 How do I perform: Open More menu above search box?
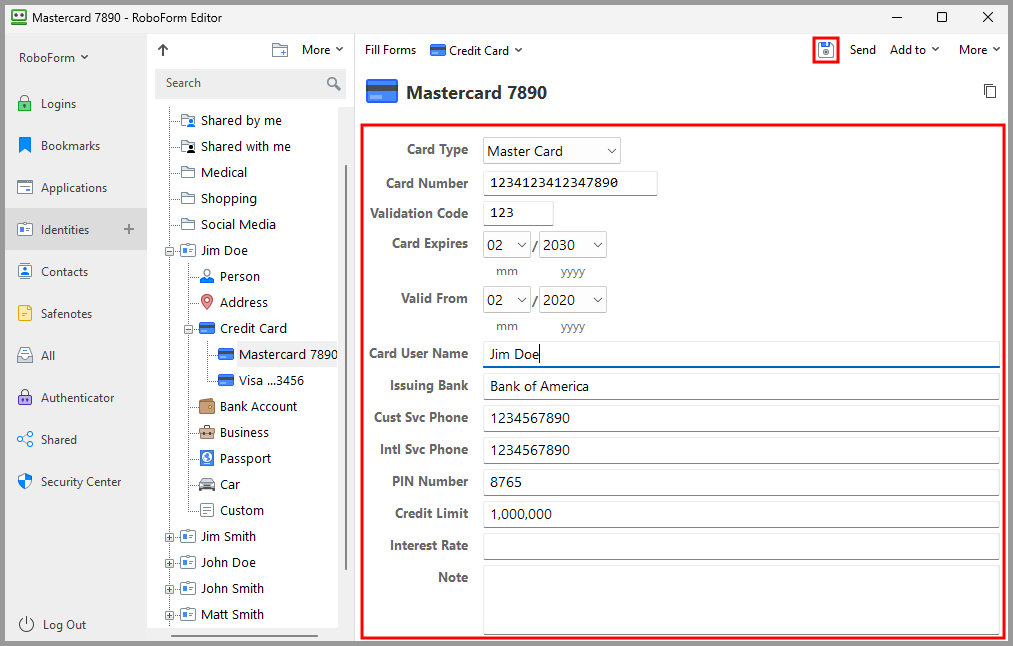point(322,50)
